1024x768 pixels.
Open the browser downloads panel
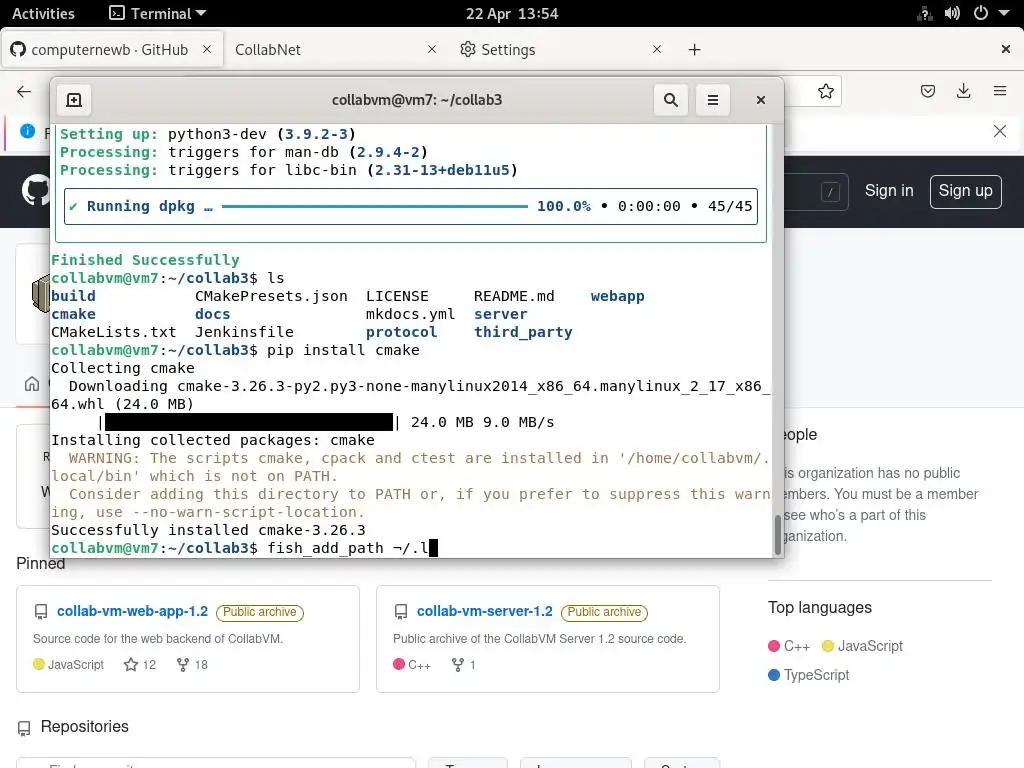963,91
